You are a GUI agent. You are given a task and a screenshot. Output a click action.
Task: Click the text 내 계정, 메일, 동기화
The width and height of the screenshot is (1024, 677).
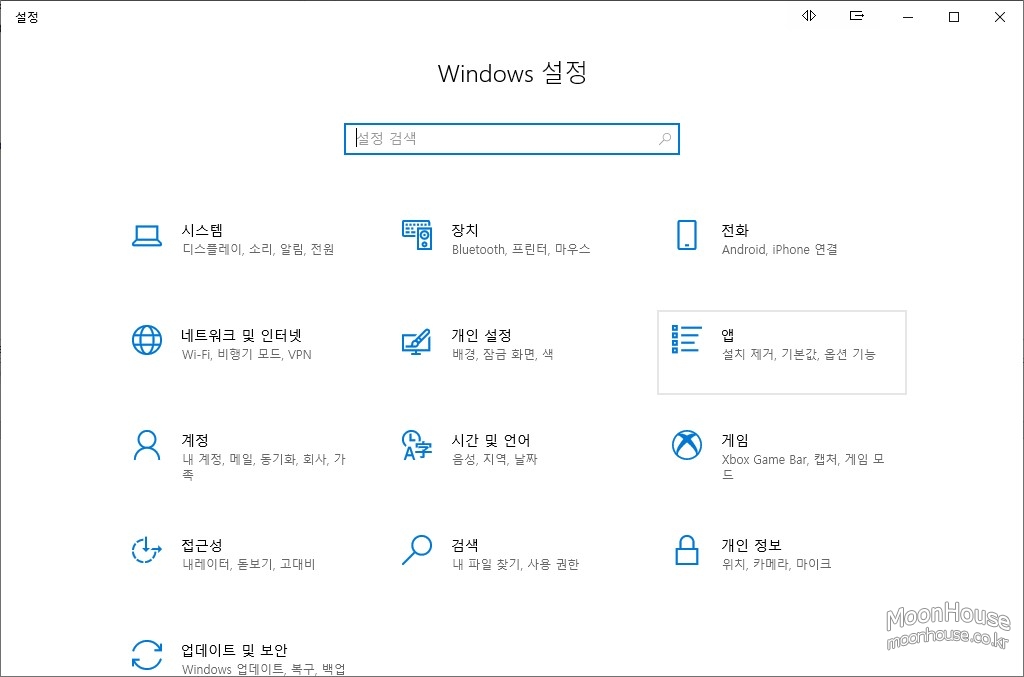[240, 459]
